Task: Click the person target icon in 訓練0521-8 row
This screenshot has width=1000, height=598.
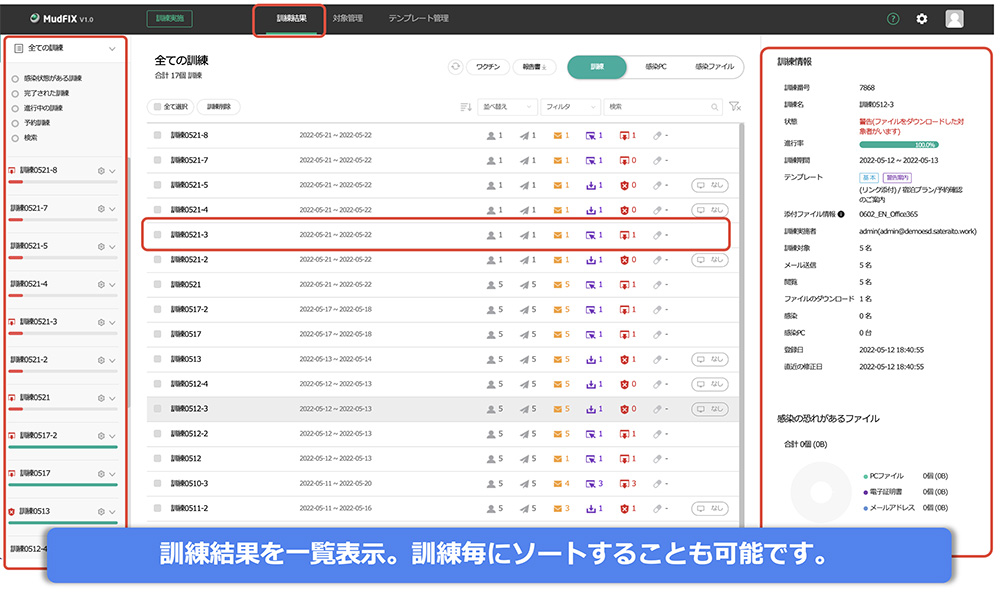Action: pos(491,136)
